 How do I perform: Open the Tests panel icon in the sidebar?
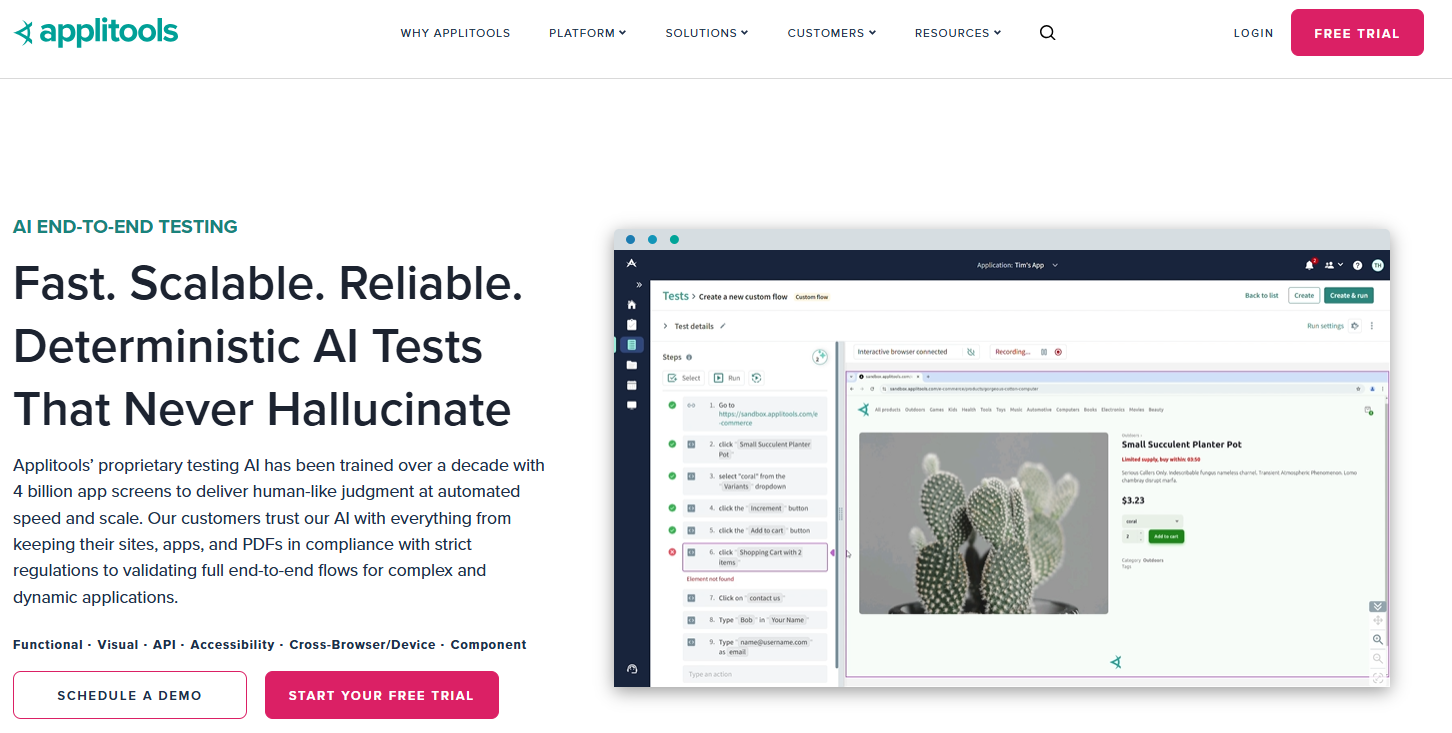tap(632, 344)
